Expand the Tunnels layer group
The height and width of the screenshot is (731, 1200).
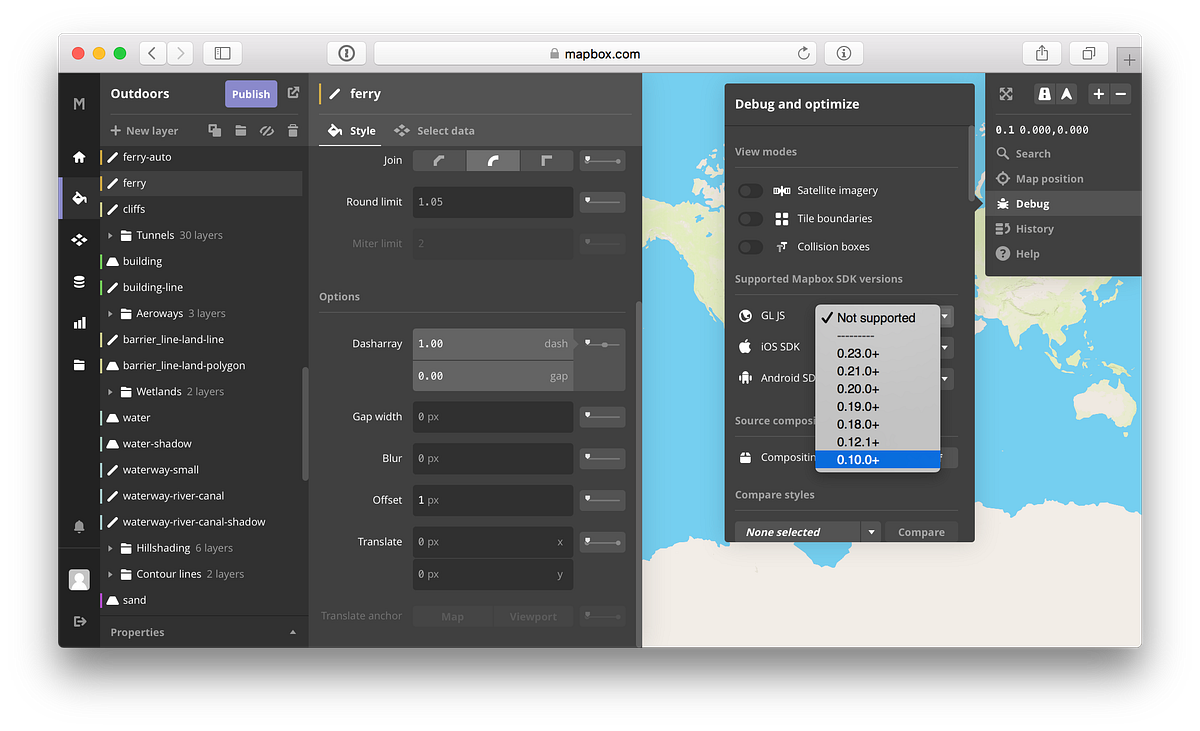pos(110,234)
